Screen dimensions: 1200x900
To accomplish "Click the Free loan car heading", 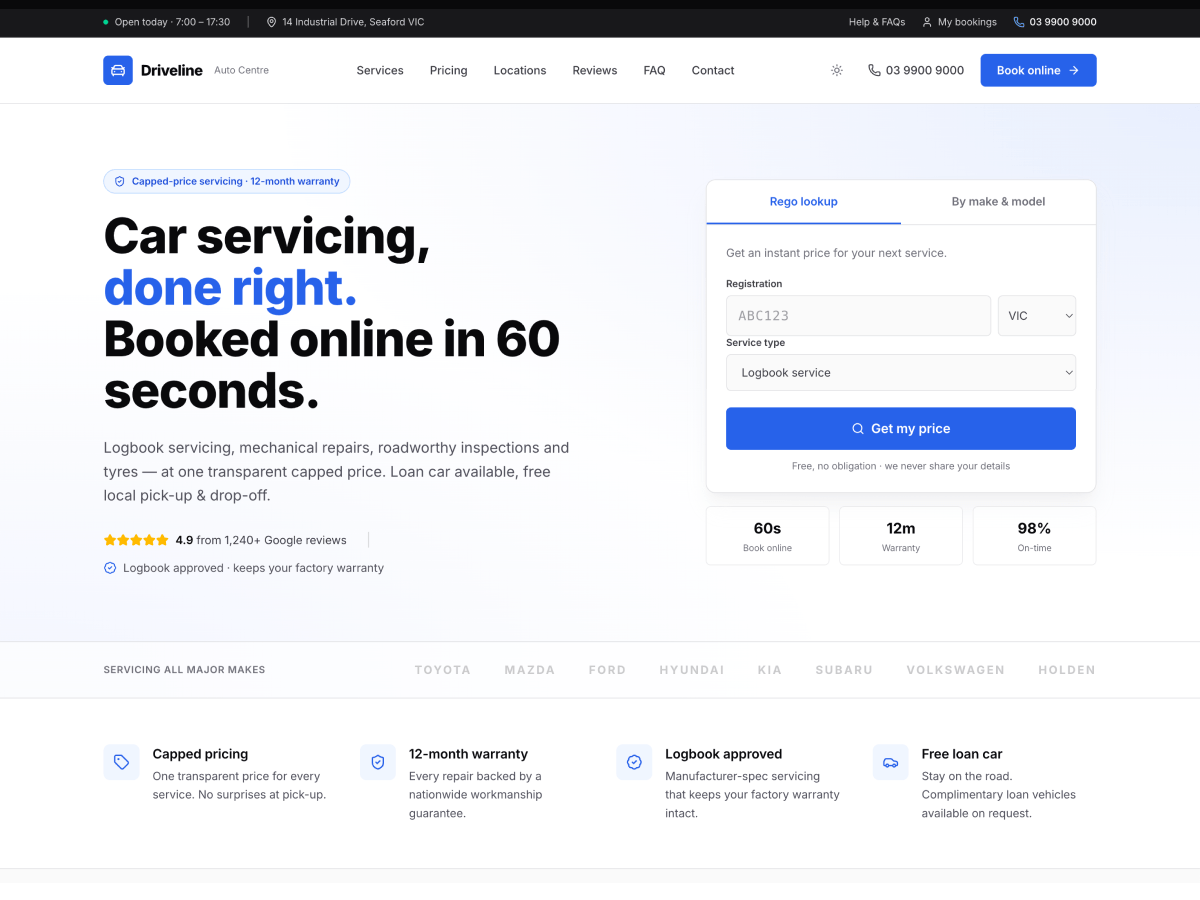I will [962, 754].
